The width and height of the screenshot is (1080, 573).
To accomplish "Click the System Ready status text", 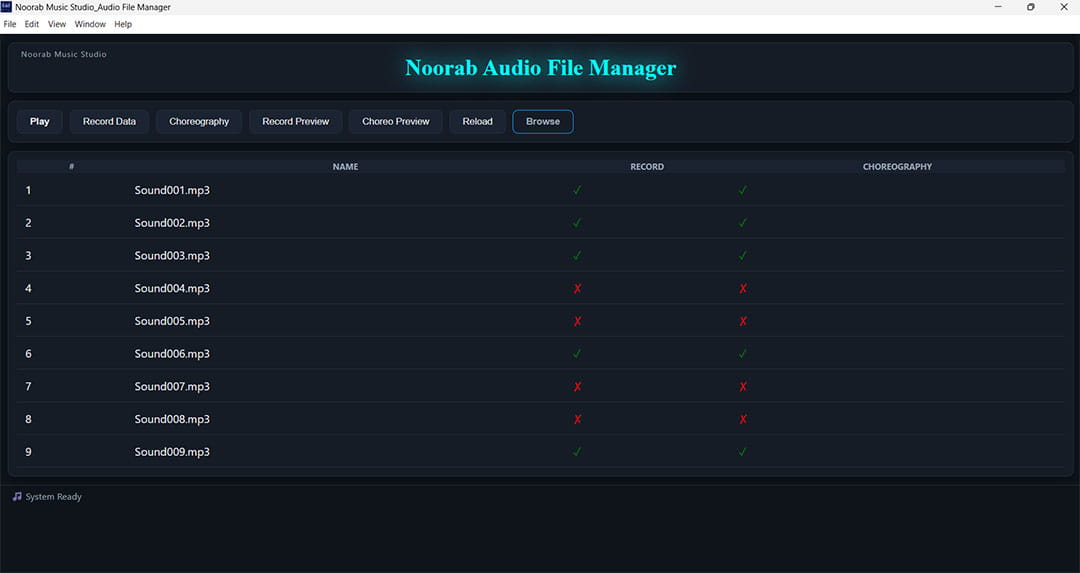I will click(54, 497).
